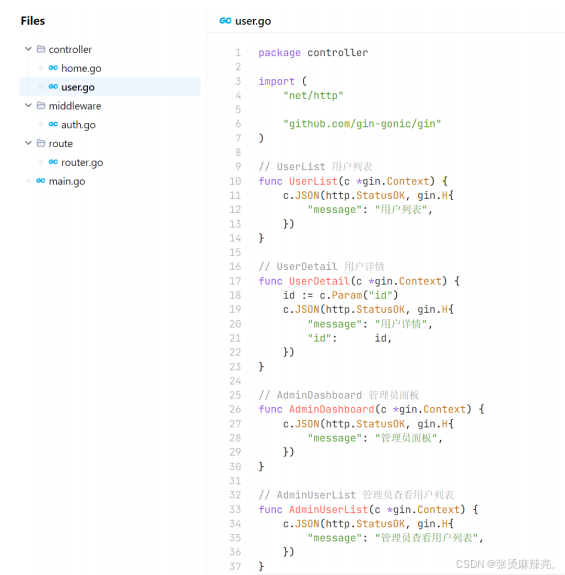
Task: Click the controller folder icon
Action: pyautogui.click(x=41, y=49)
